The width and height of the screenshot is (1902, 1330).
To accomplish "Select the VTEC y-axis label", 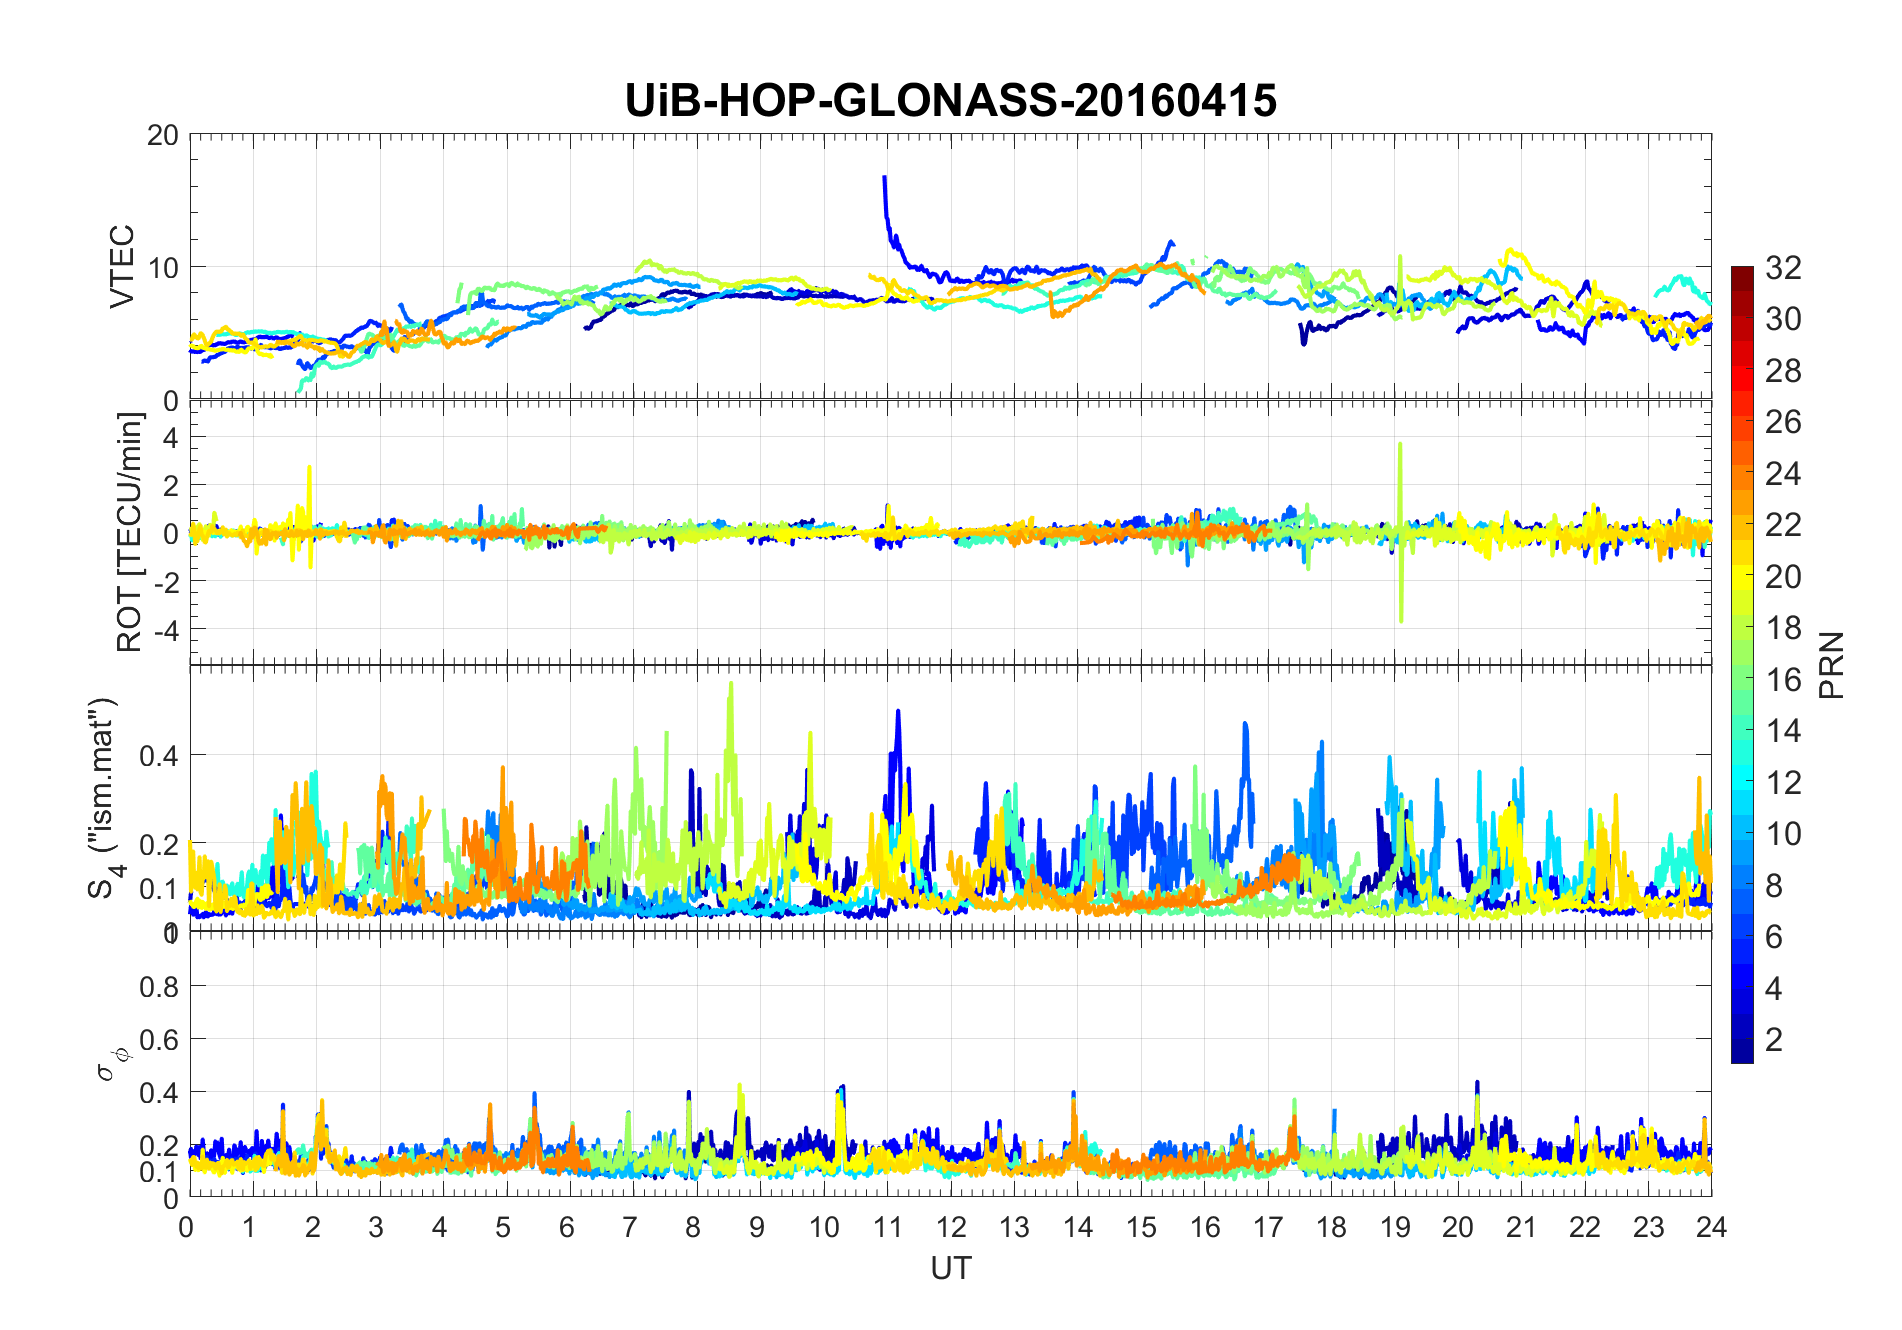I will coord(122,266).
